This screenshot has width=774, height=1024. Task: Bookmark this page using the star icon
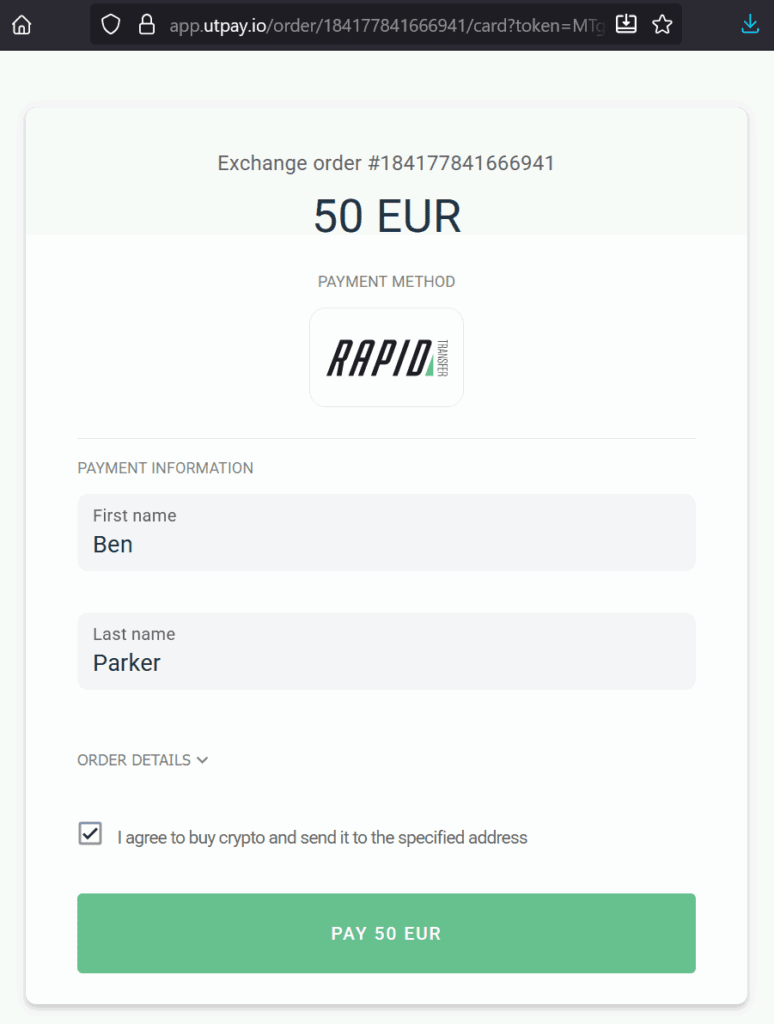pos(660,24)
